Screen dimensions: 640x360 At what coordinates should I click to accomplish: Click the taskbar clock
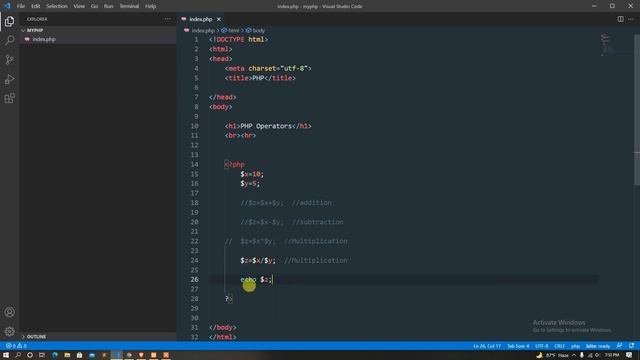612,355
